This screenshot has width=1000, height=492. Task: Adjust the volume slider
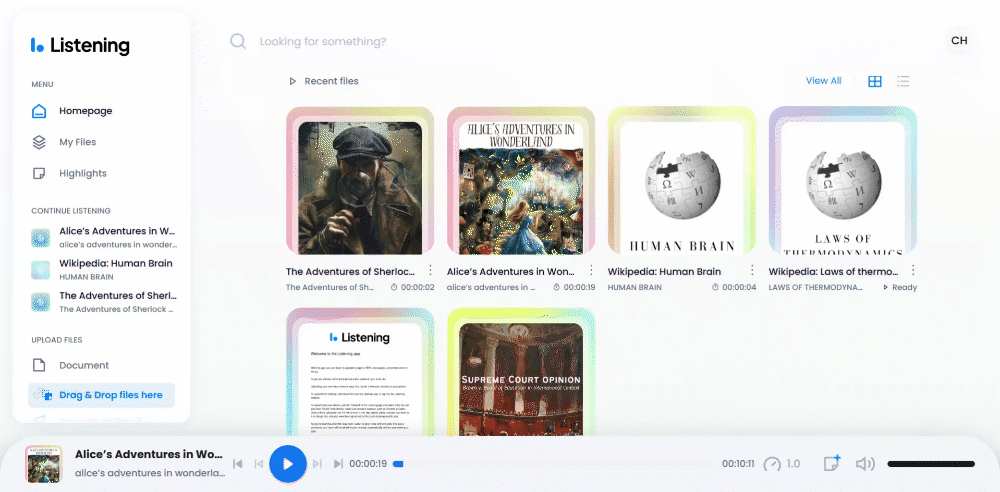[x=931, y=464]
